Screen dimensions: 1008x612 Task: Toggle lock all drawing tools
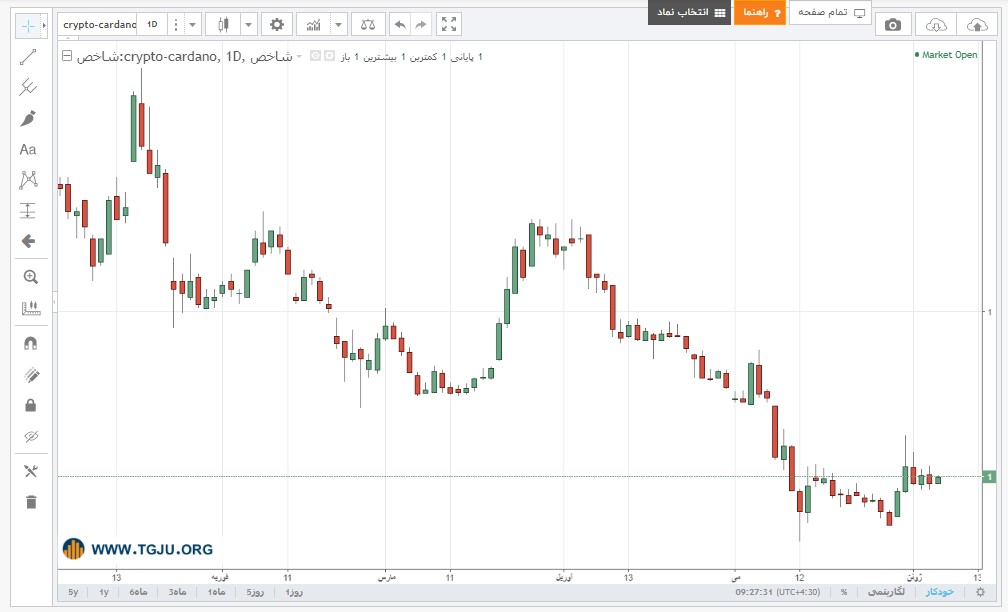(x=30, y=406)
